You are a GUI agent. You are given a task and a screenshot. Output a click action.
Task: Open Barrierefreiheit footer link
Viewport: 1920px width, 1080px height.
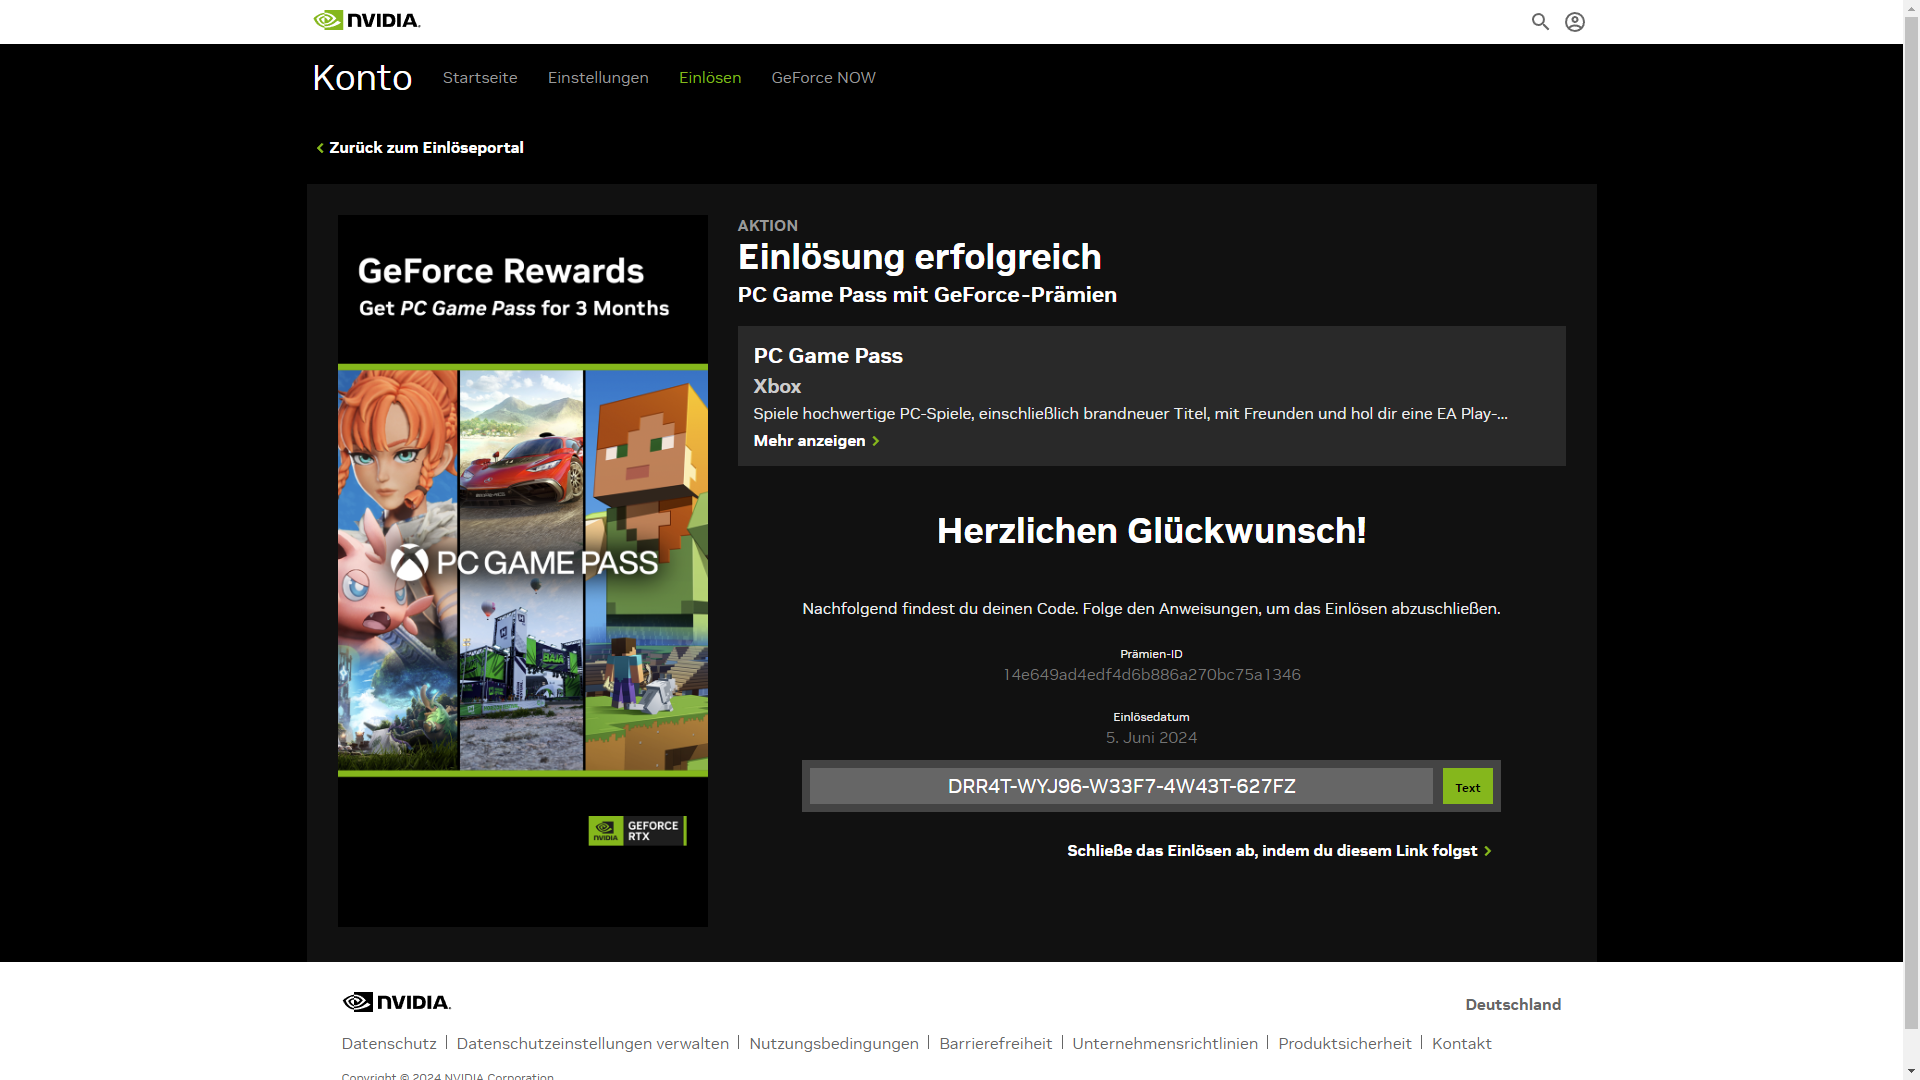point(996,1044)
